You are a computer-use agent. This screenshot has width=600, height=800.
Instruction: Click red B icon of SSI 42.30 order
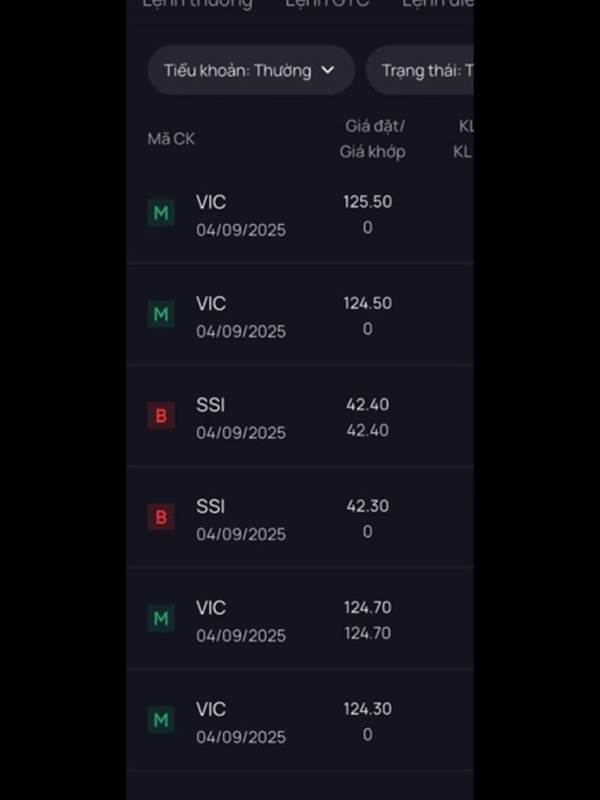point(161,517)
